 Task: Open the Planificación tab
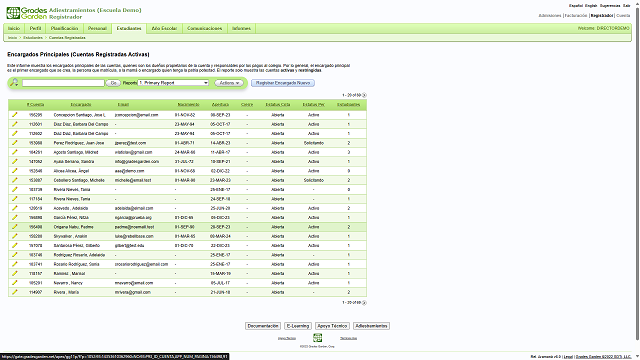click(64, 29)
